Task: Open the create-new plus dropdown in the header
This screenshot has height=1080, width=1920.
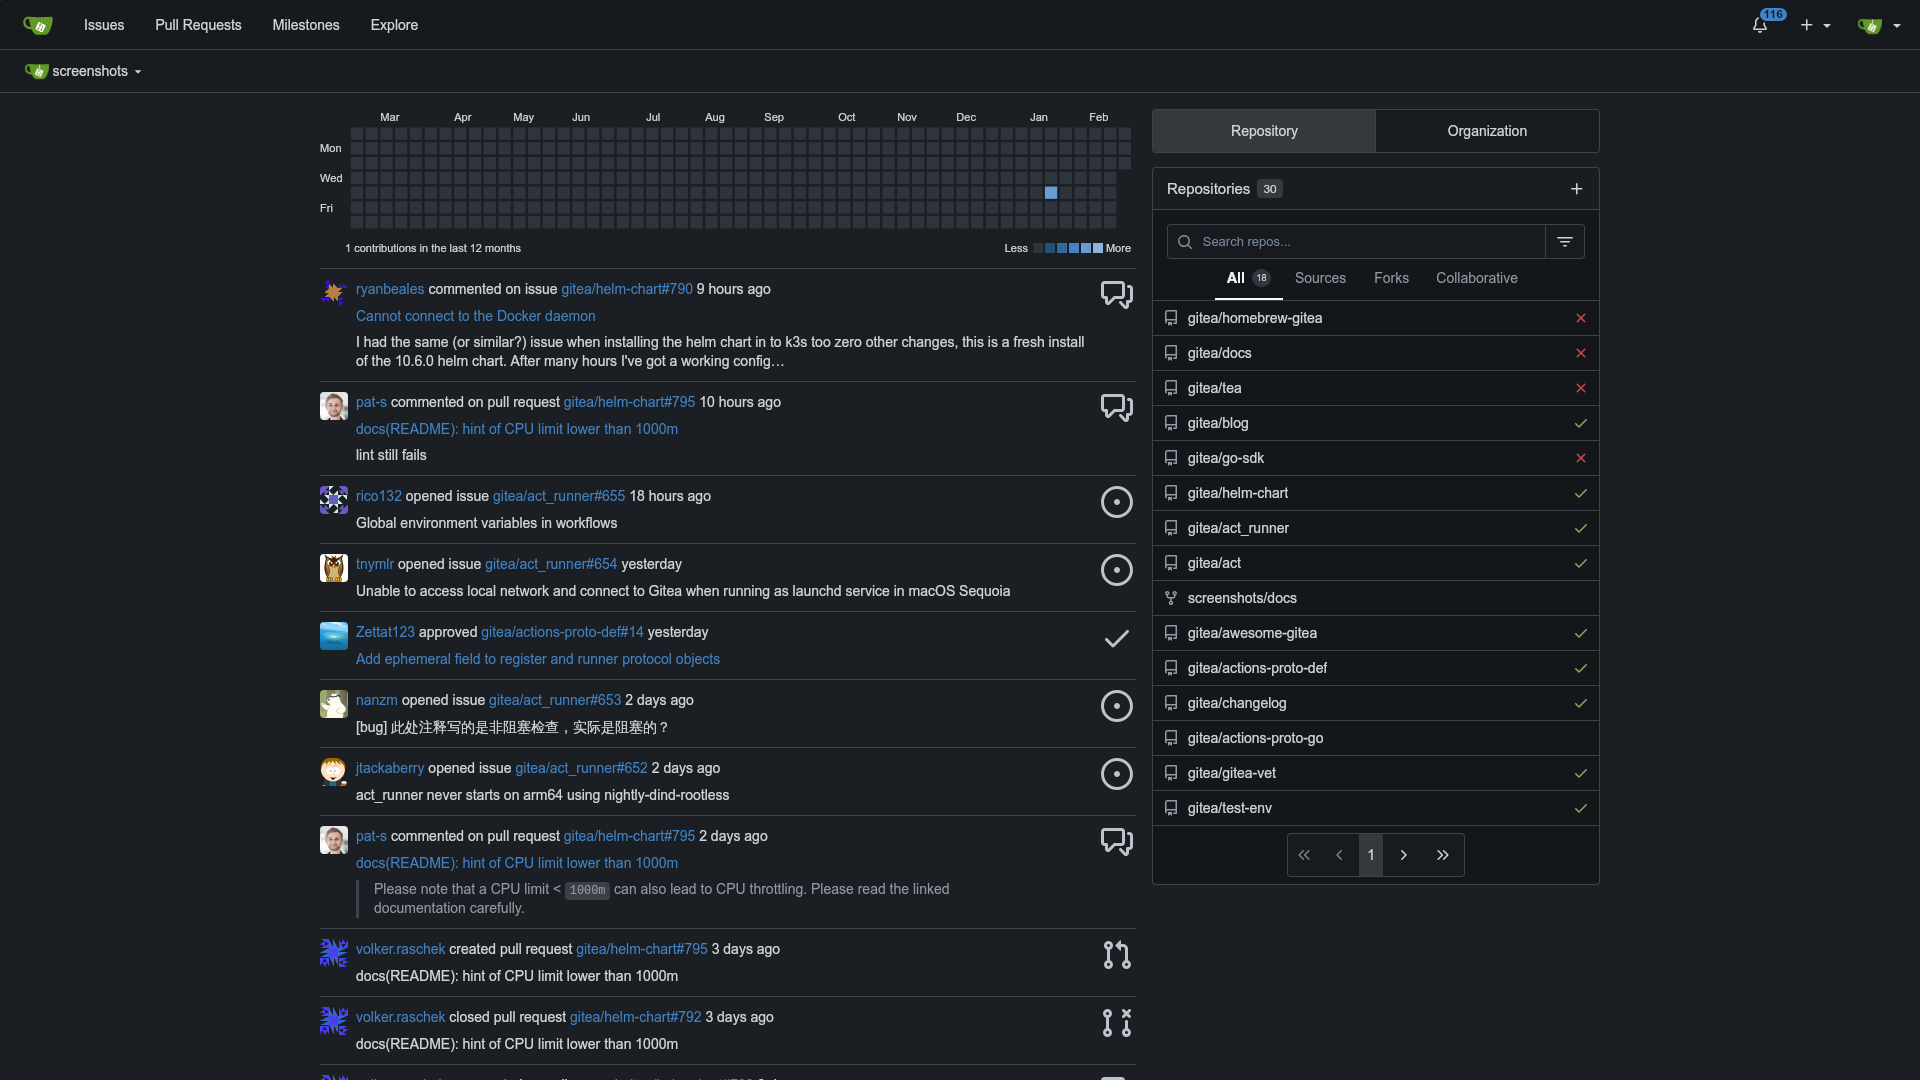Action: click(1814, 25)
